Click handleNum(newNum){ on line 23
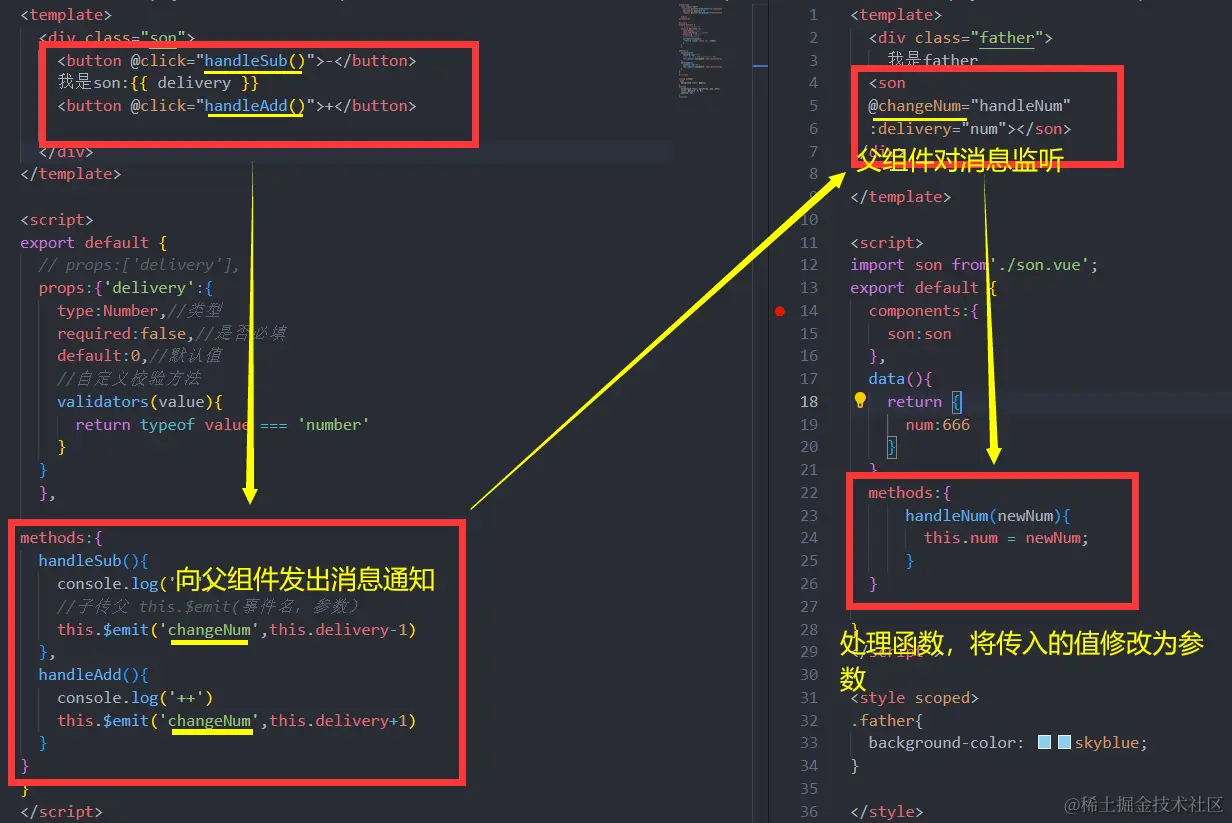 tap(988, 515)
